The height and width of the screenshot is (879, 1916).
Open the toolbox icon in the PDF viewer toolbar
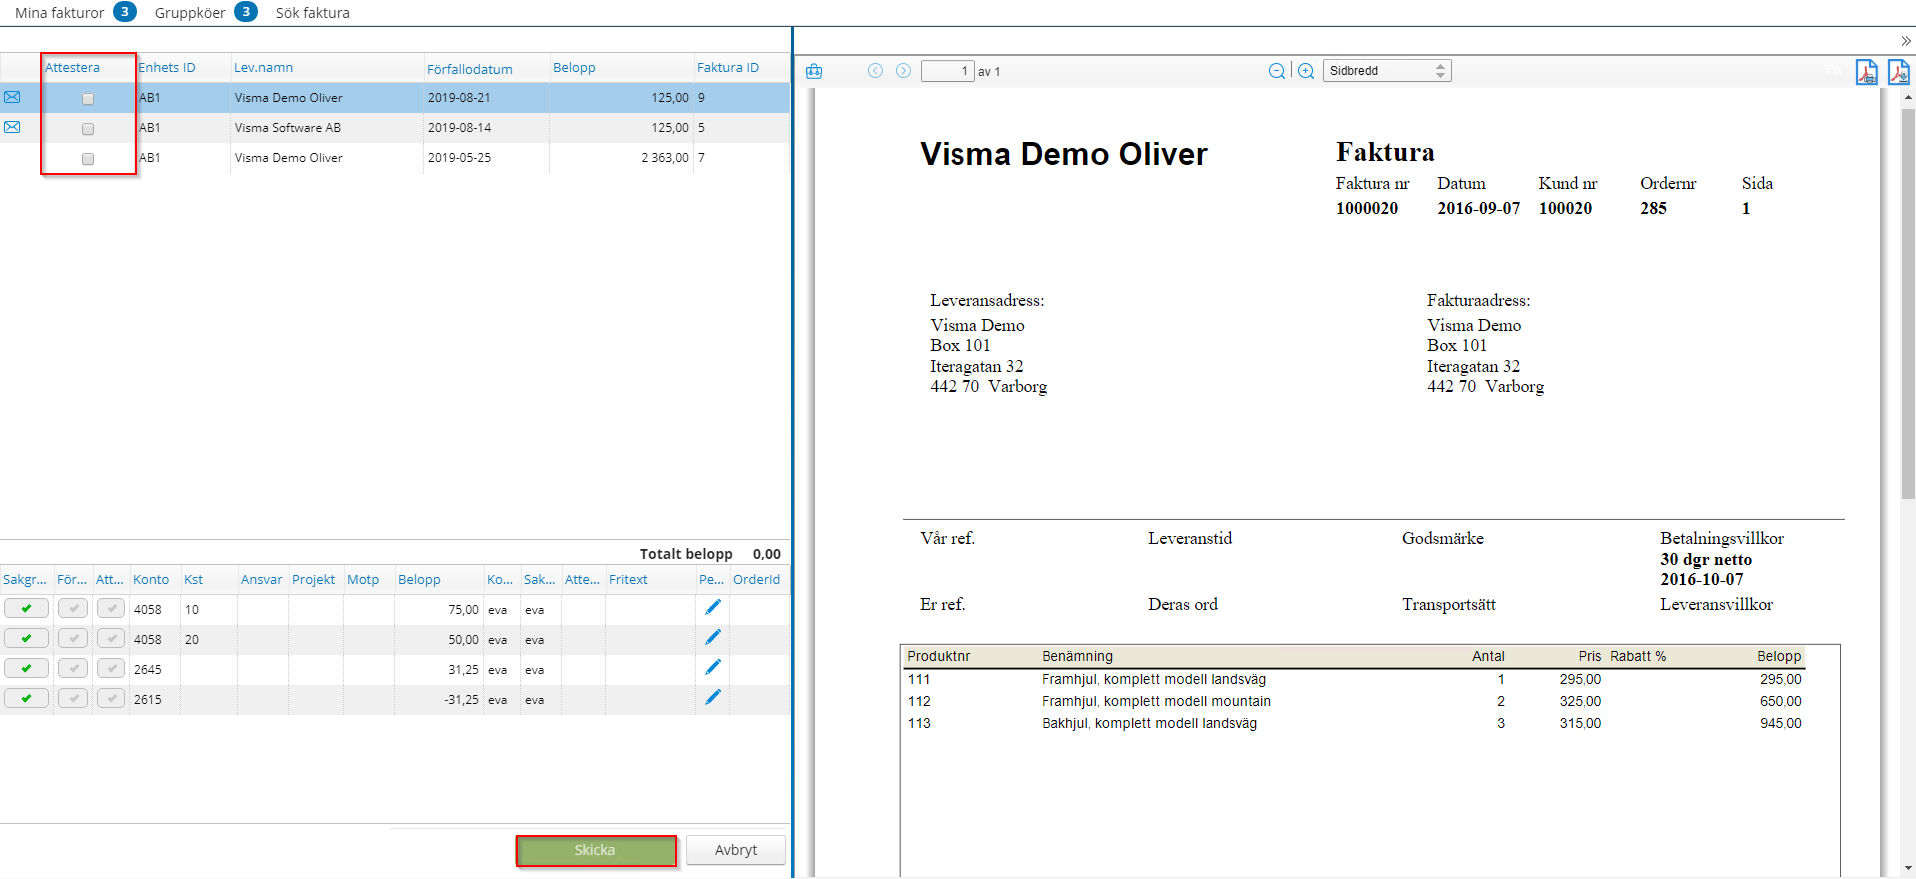[x=814, y=71]
